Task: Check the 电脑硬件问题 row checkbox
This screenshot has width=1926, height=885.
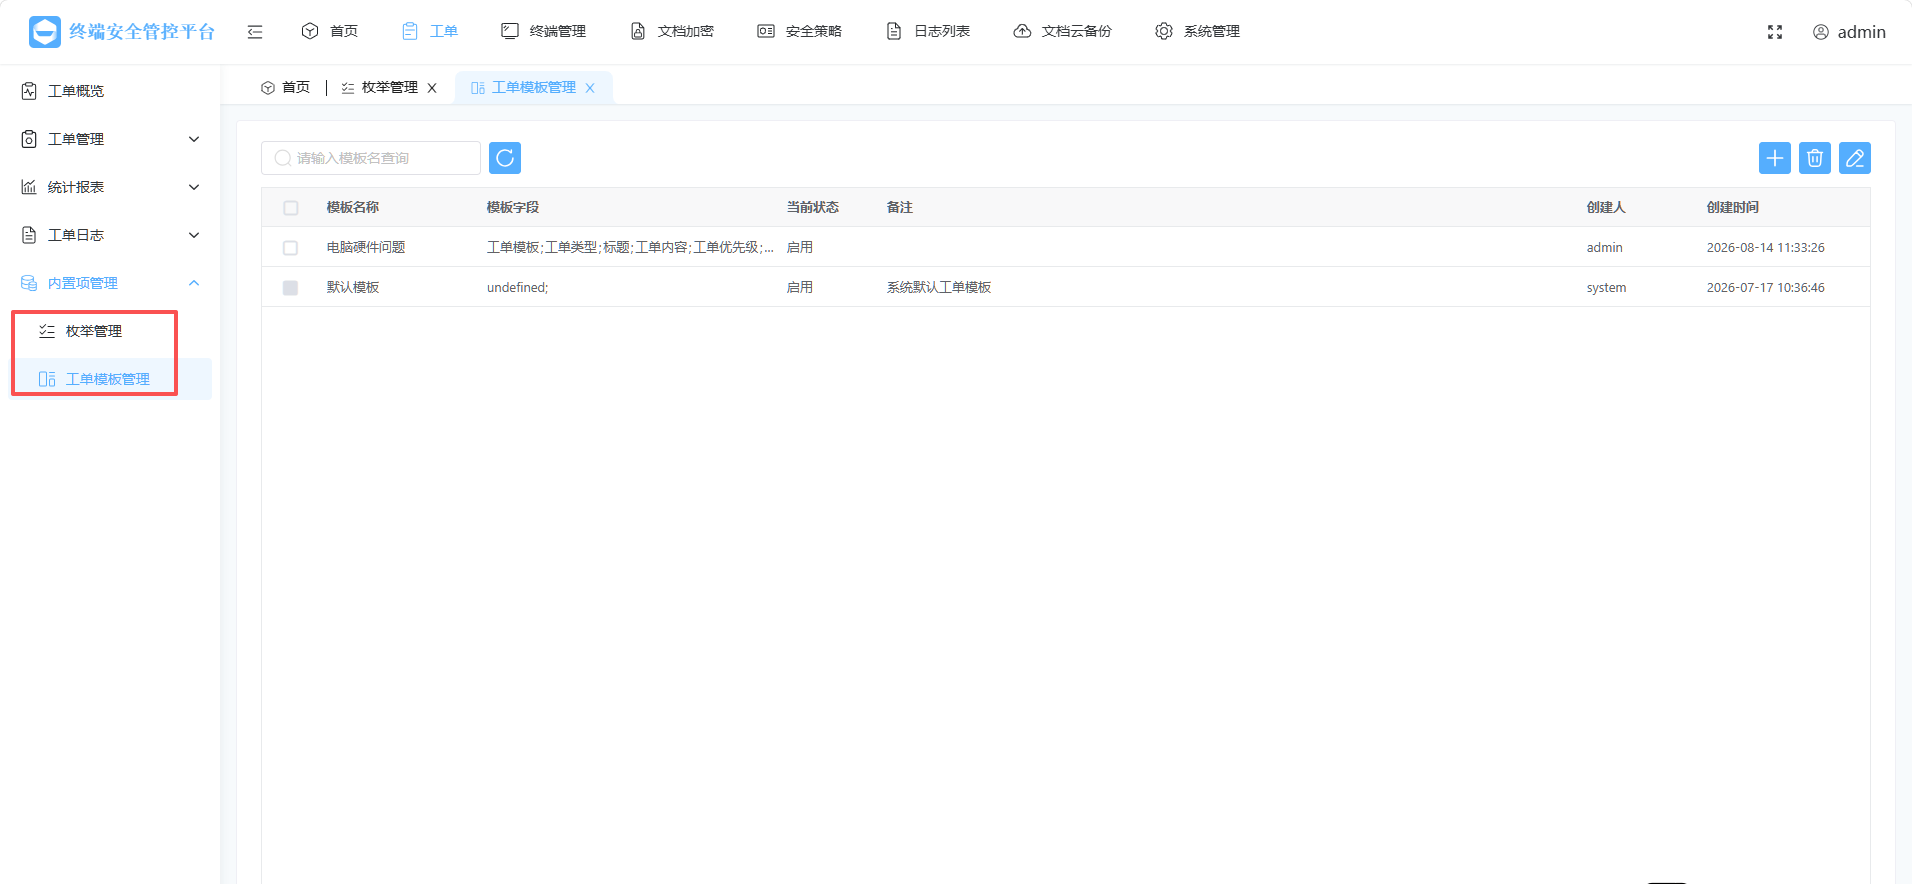Action: 291,248
